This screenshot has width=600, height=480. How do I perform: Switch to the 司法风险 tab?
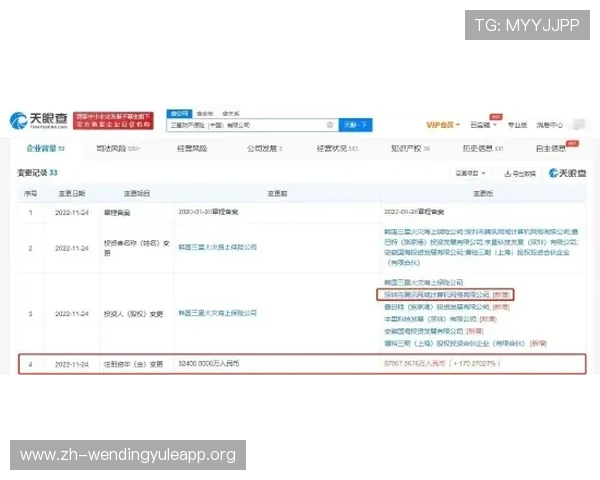(x=118, y=149)
